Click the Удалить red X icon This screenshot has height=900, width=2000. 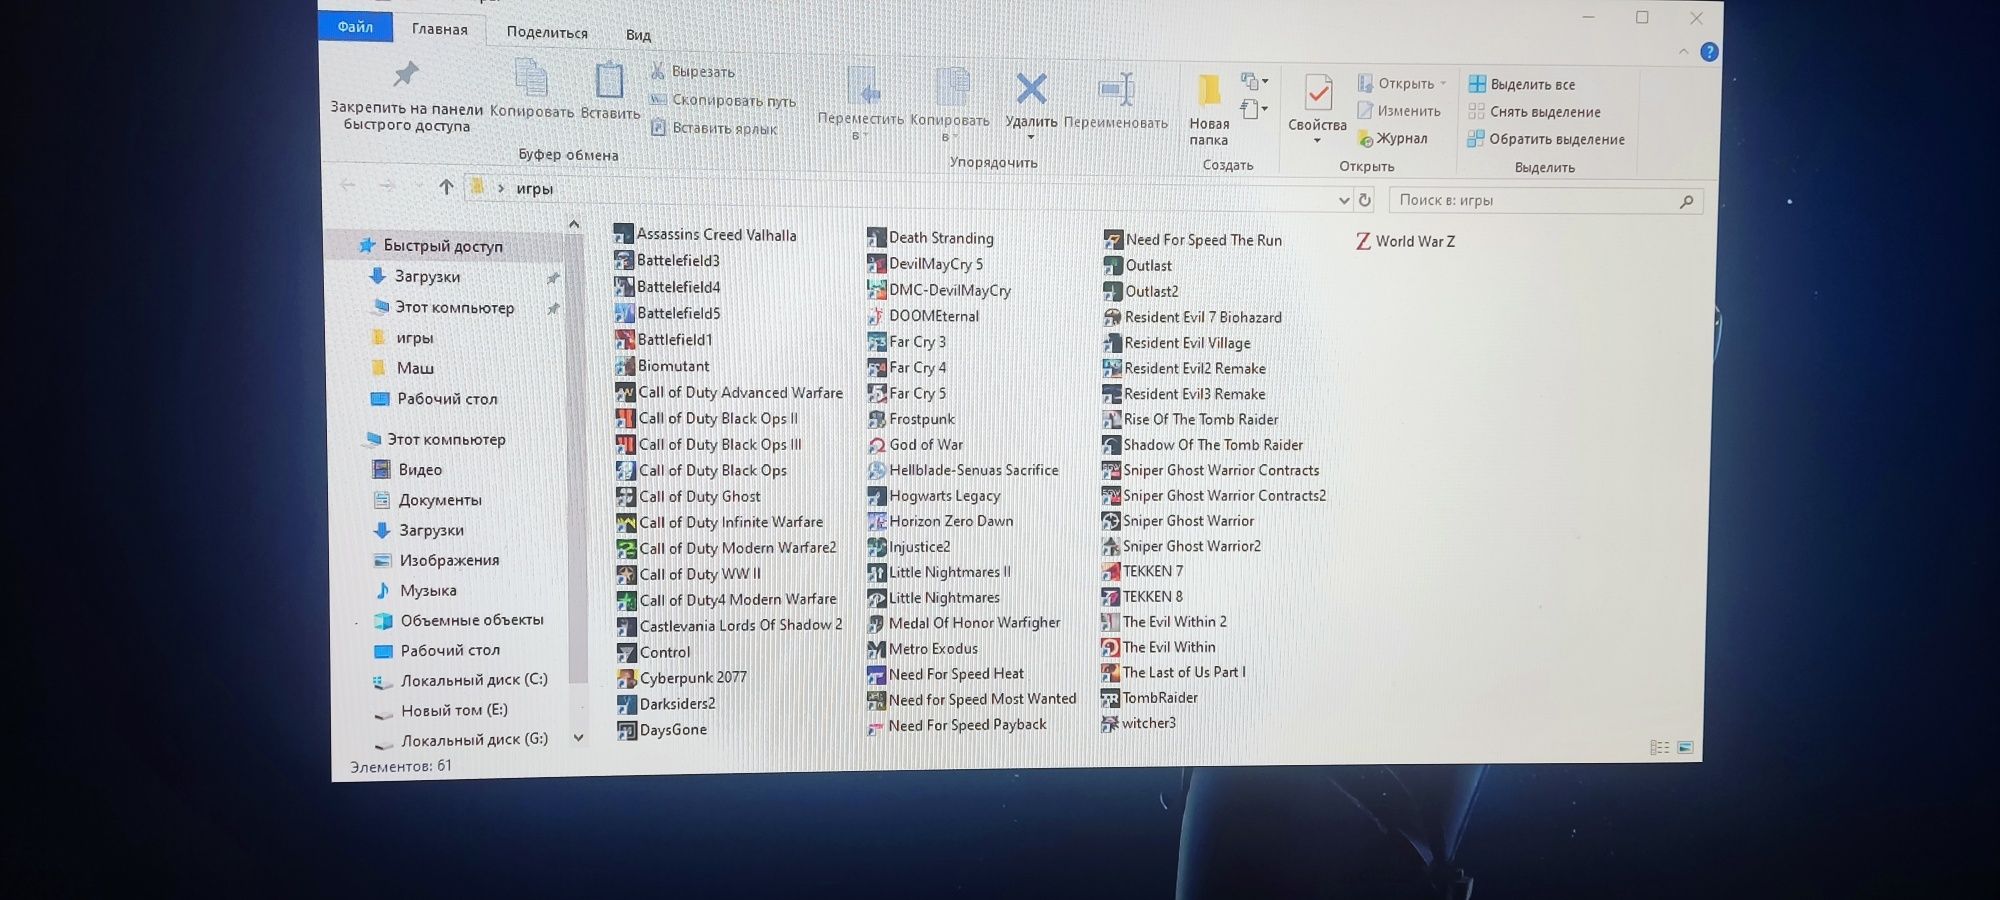coord(1031,89)
